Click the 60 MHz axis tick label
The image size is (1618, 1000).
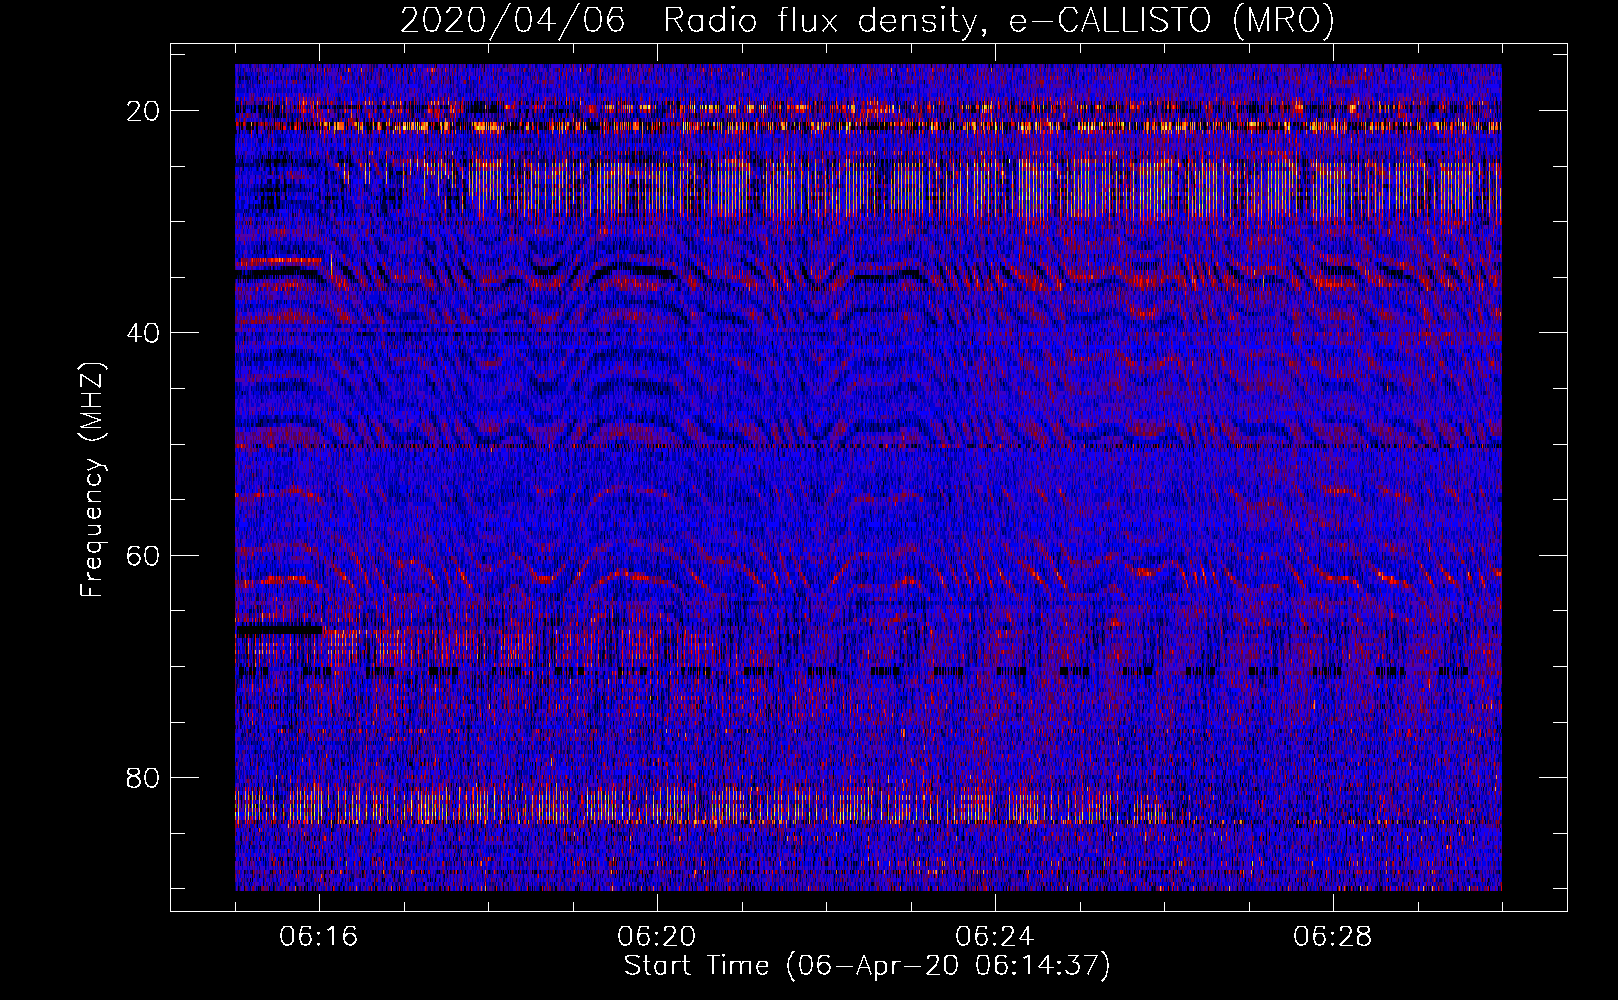[x=144, y=555]
